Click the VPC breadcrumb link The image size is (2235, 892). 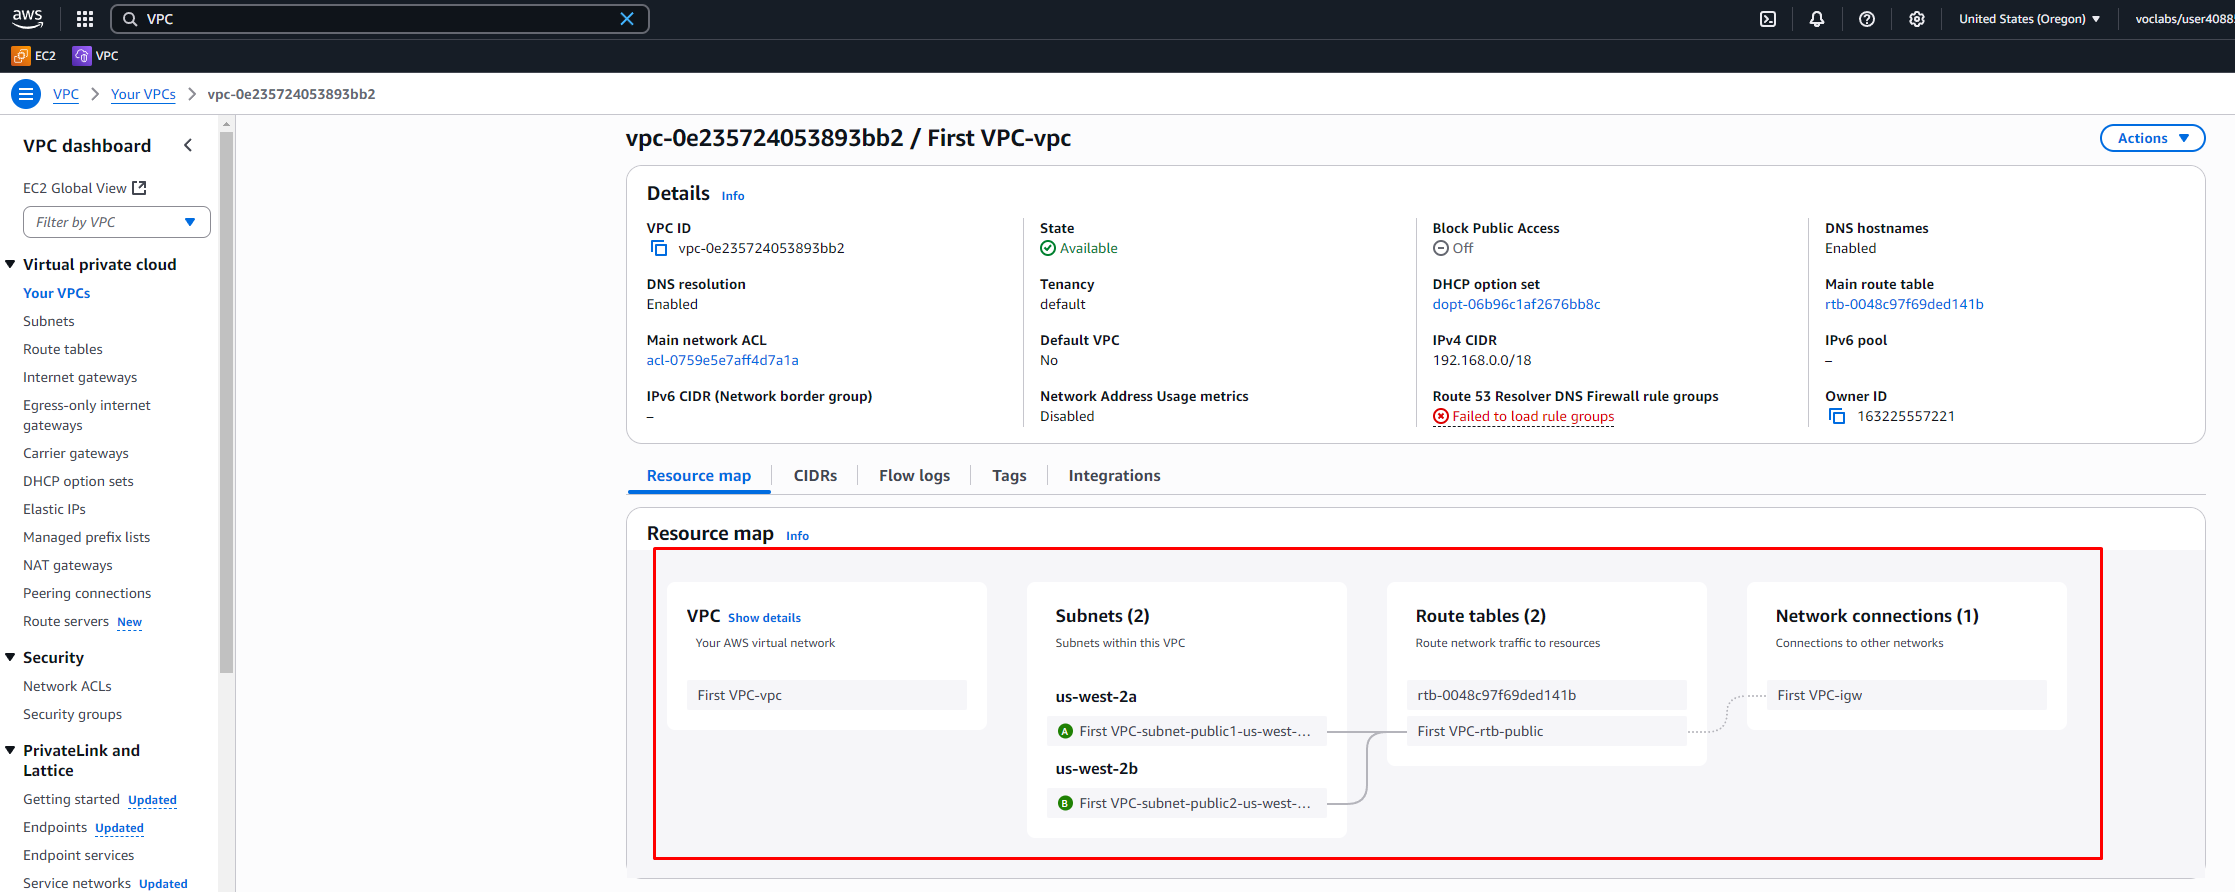coord(66,94)
